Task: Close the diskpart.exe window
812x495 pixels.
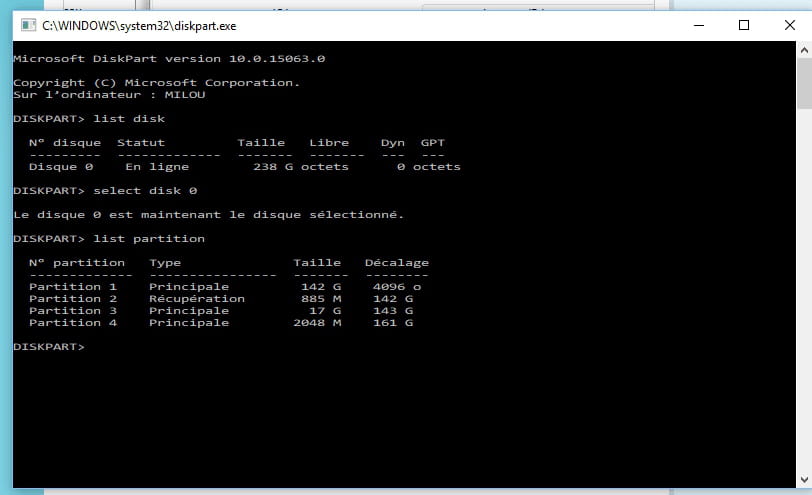Action: tap(789, 25)
